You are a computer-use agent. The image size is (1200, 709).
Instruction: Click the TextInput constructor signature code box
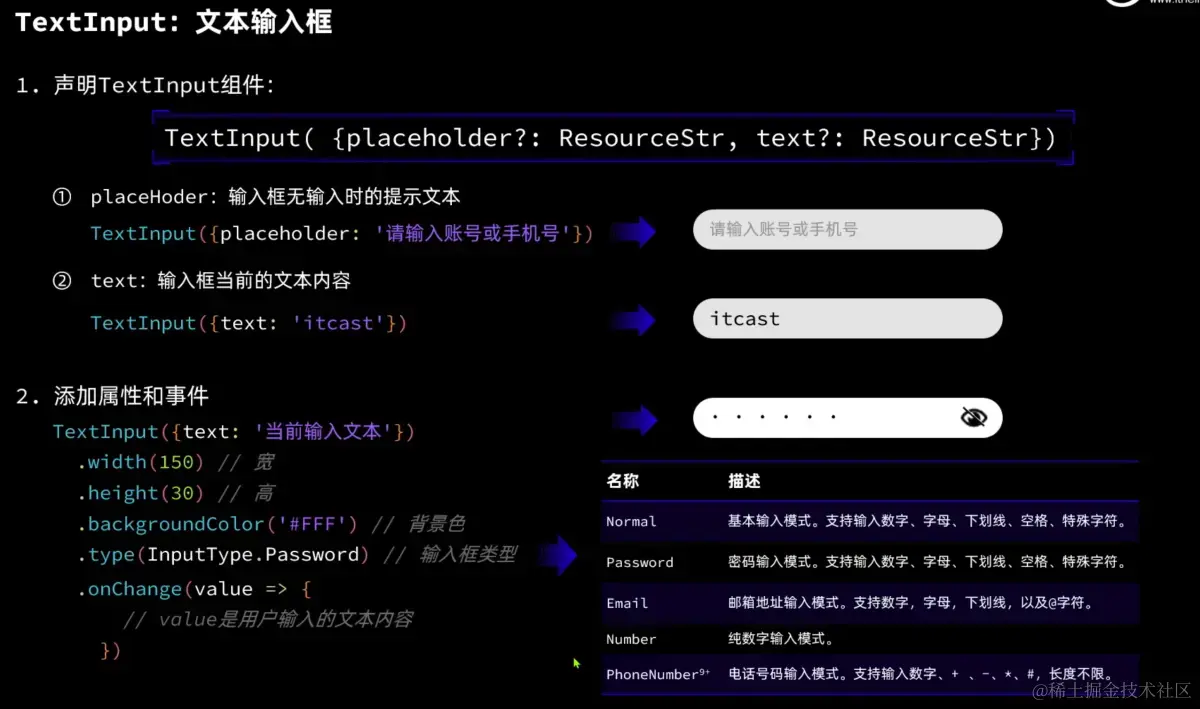tap(611, 138)
